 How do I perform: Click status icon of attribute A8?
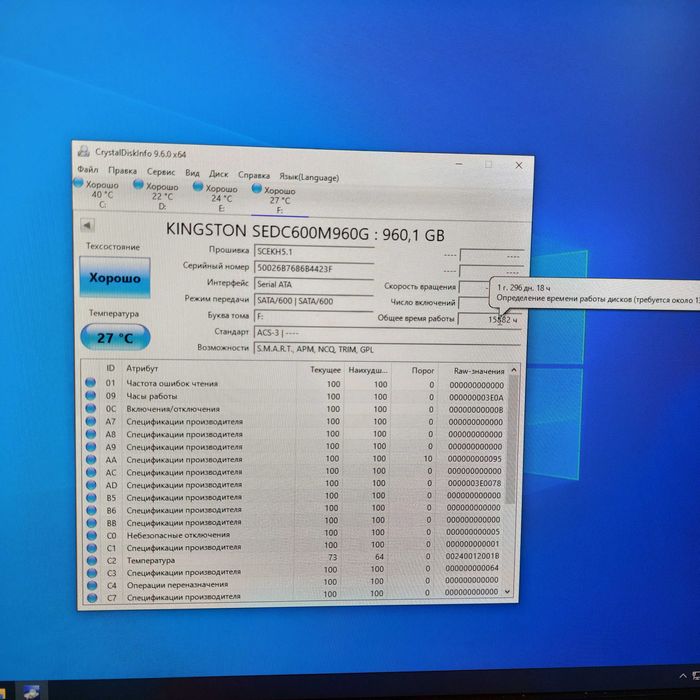pyautogui.click(x=91, y=433)
